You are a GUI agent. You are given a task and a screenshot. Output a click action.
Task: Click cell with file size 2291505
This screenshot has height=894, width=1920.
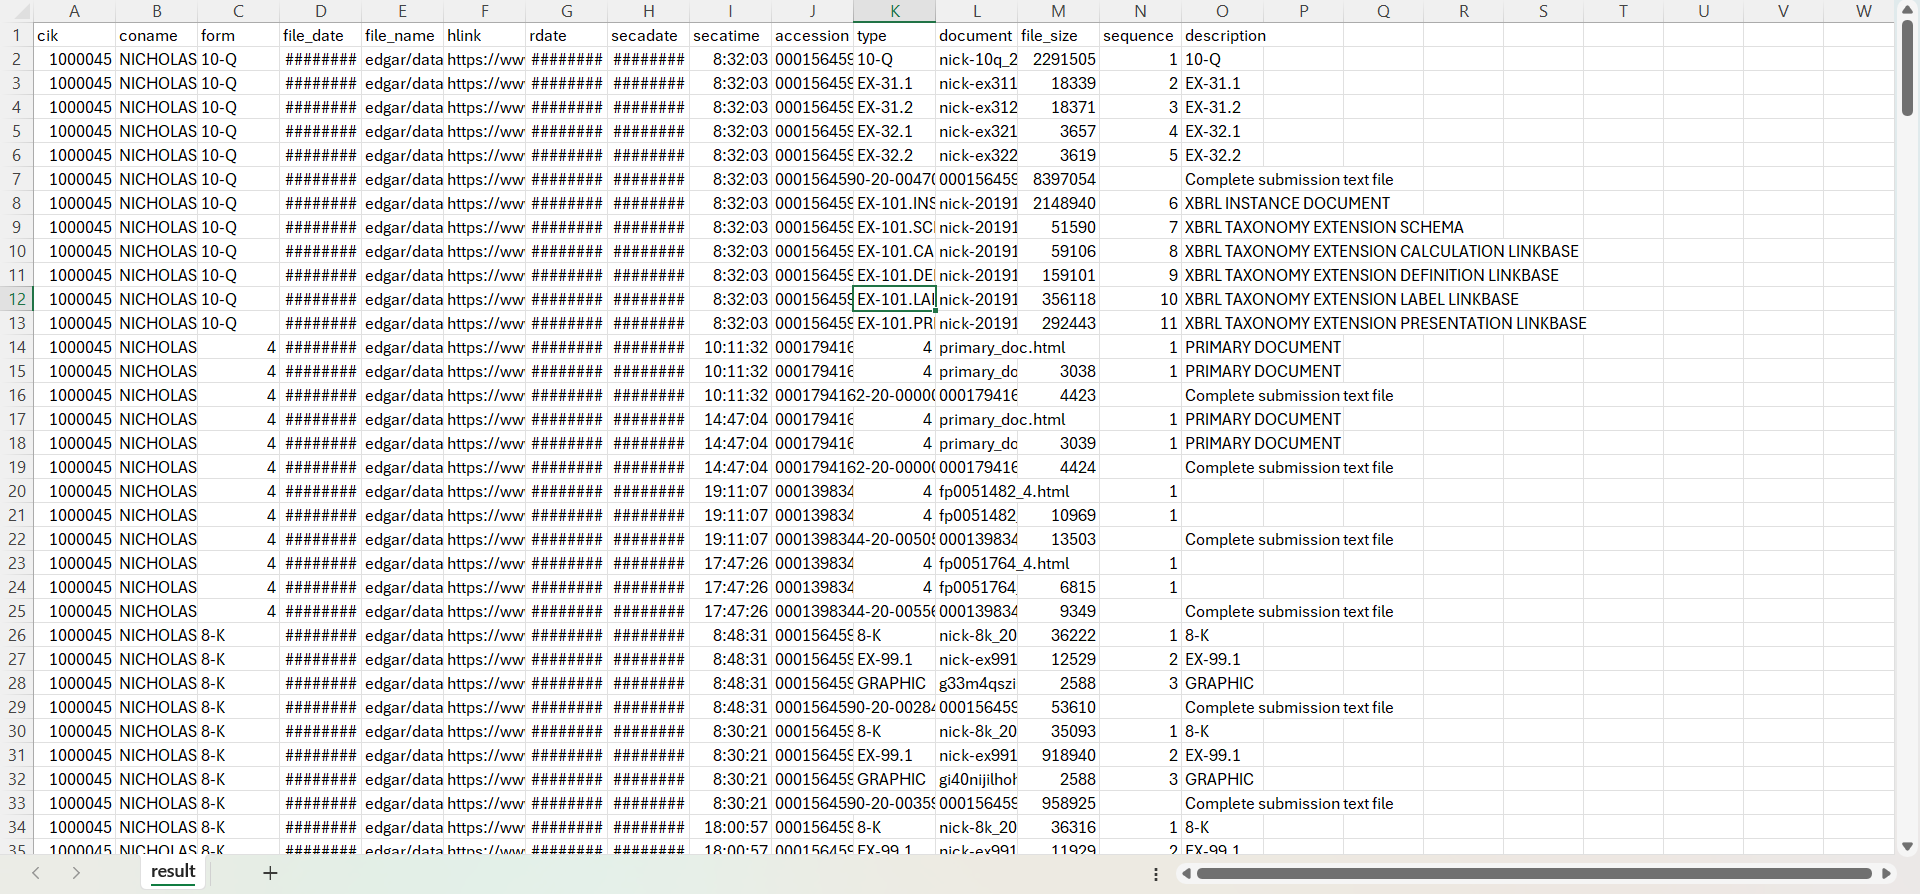(1058, 59)
